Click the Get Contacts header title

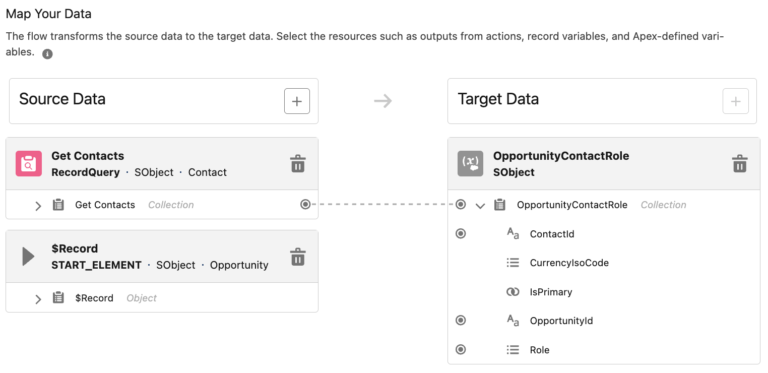point(88,156)
